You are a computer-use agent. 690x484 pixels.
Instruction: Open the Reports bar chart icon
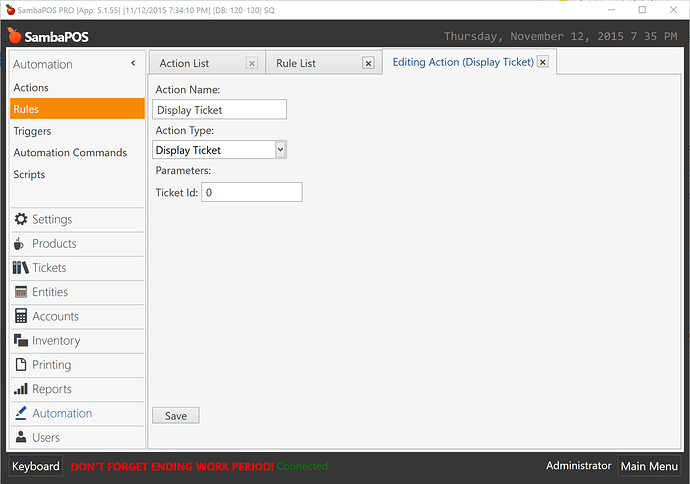[x=21, y=389]
